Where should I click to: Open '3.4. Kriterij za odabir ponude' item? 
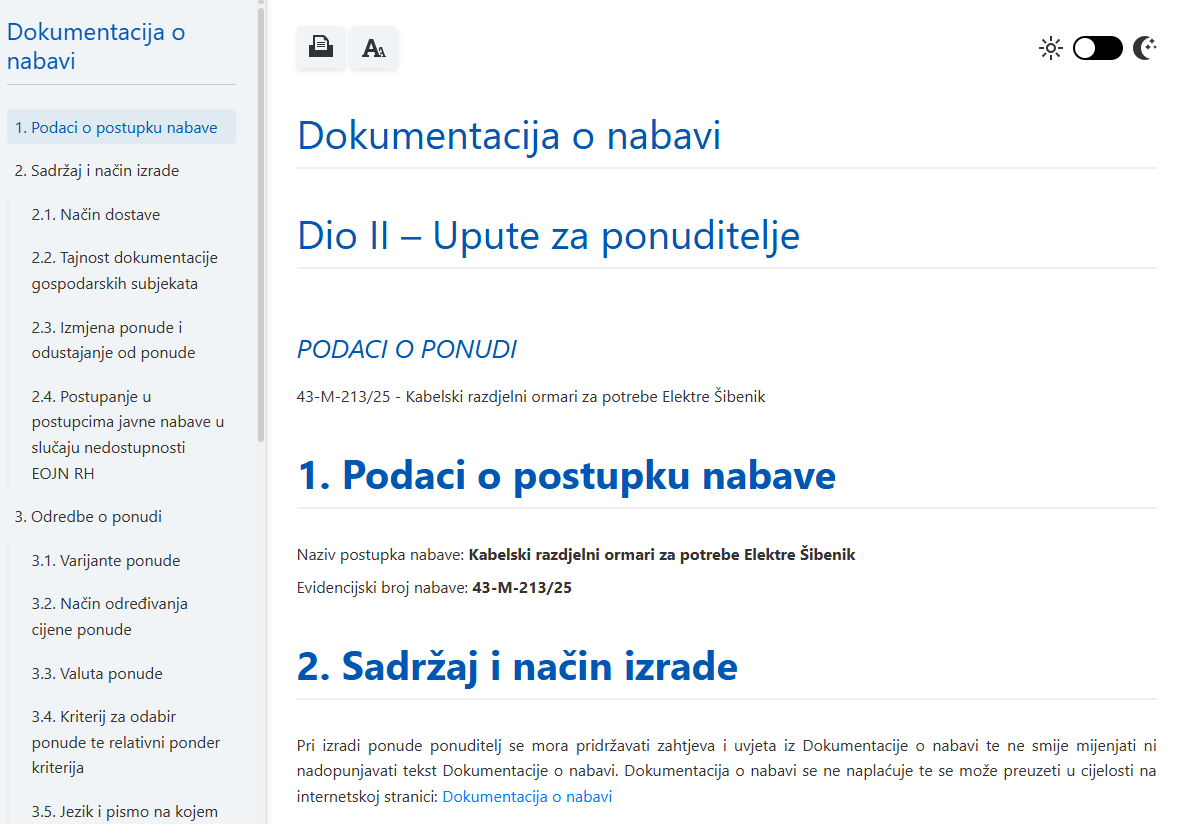pos(125,742)
